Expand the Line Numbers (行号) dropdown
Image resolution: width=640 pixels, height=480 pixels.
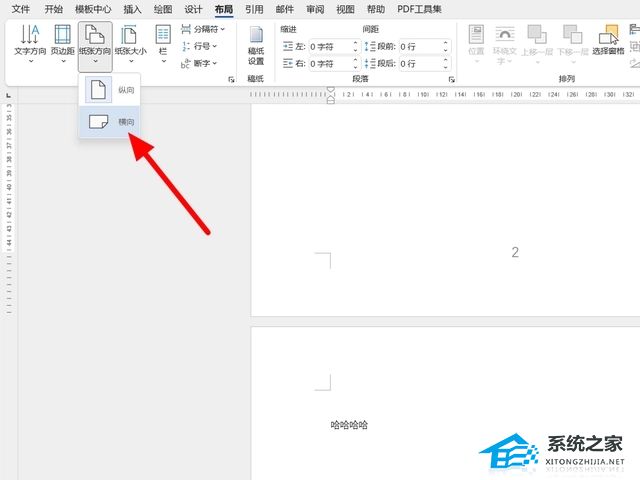coord(200,46)
